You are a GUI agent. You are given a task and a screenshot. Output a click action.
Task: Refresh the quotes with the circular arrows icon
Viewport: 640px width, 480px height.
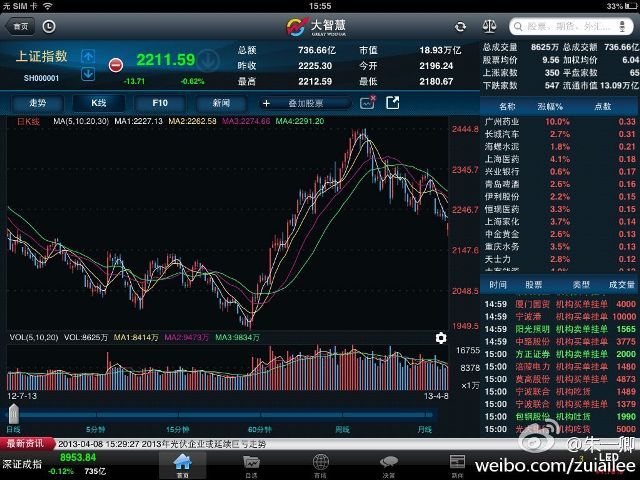pos(460,27)
